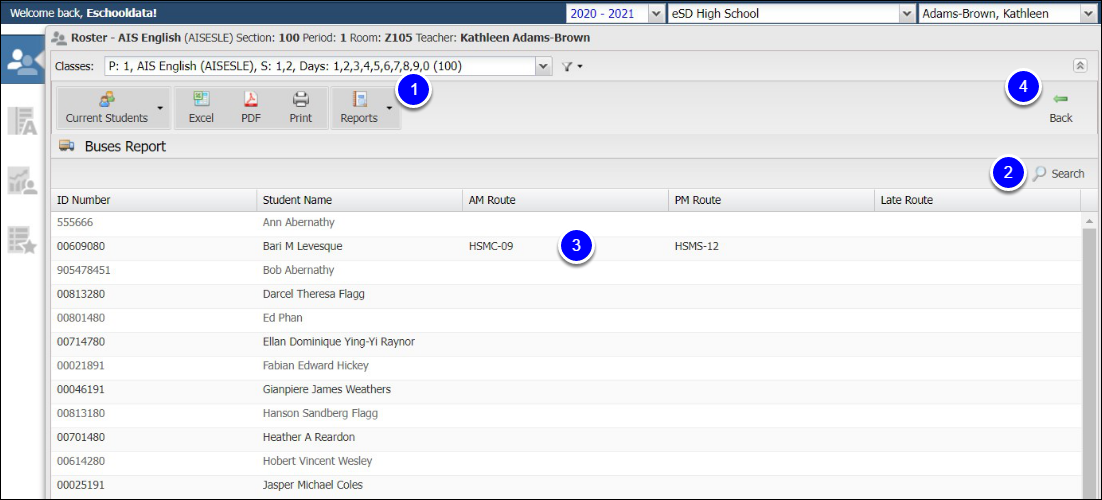Viewport: 1102px width, 500px height.
Task: Select student Hobert Vincent Wesley
Action: coord(317,461)
